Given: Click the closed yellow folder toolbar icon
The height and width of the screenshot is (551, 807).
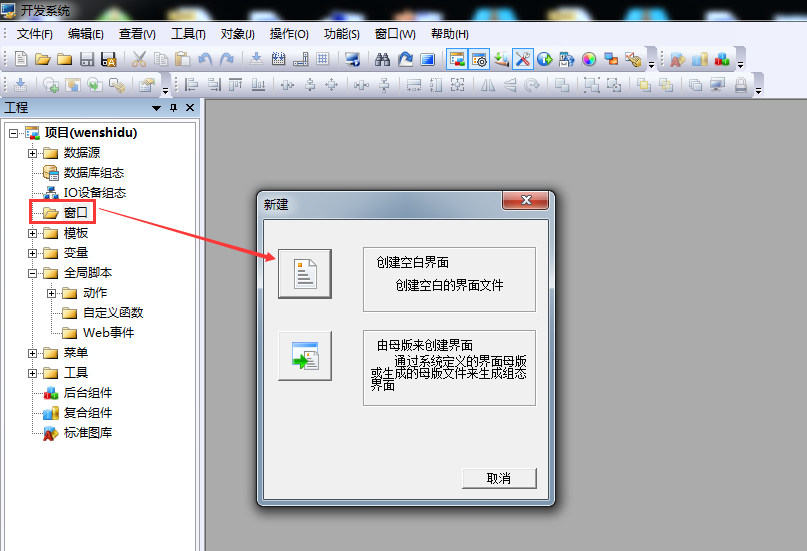Looking at the screenshot, I should pyautogui.click(x=64, y=59).
